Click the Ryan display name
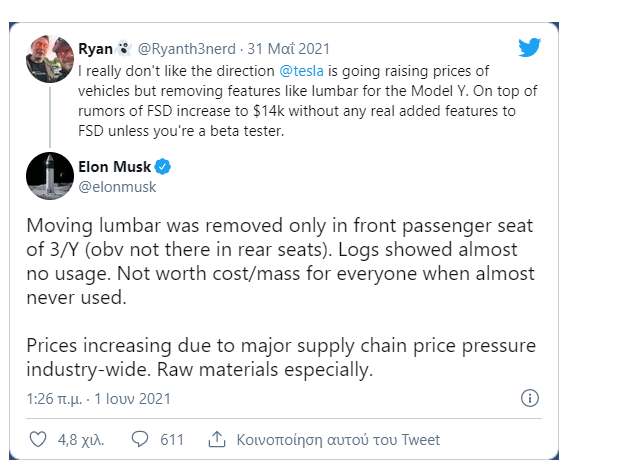 95,47
